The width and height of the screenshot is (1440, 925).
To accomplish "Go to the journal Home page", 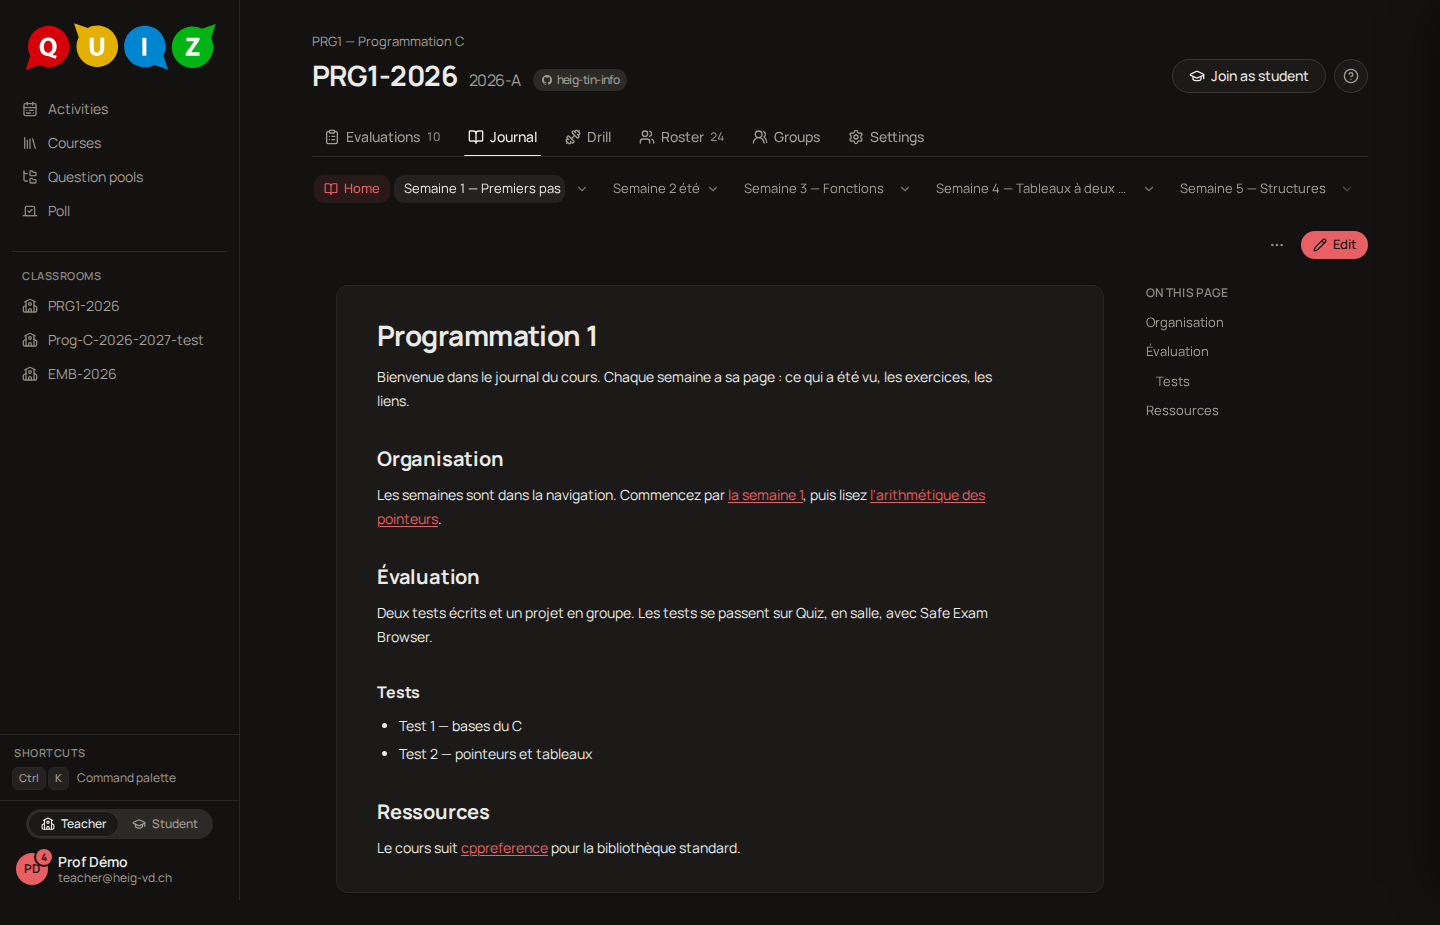I will pyautogui.click(x=352, y=189).
